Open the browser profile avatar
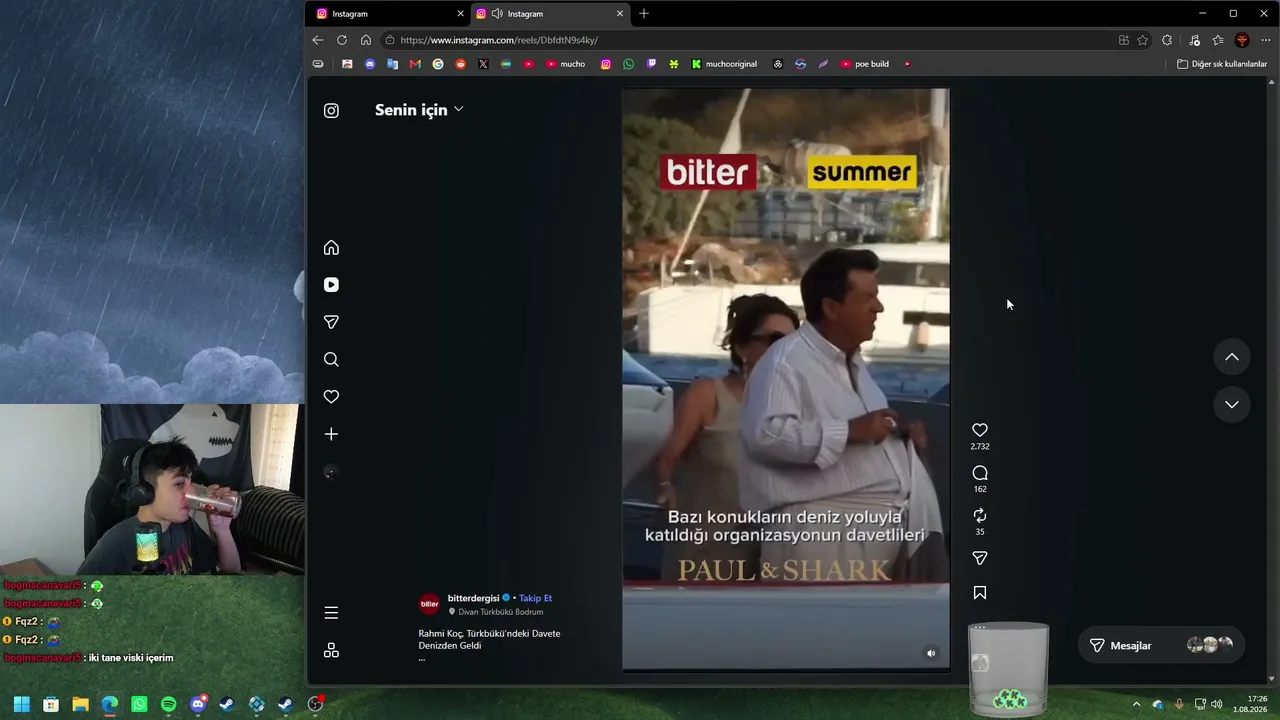 [x=1242, y=40]
